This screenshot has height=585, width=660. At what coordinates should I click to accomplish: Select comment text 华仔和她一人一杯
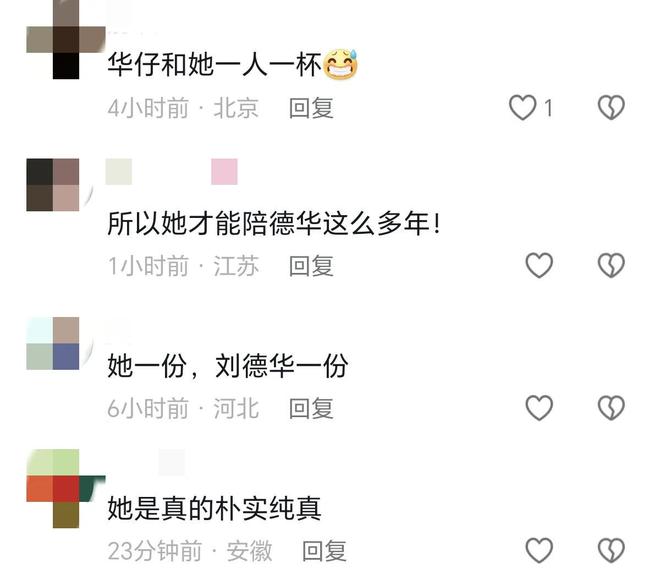click(214, 65)
